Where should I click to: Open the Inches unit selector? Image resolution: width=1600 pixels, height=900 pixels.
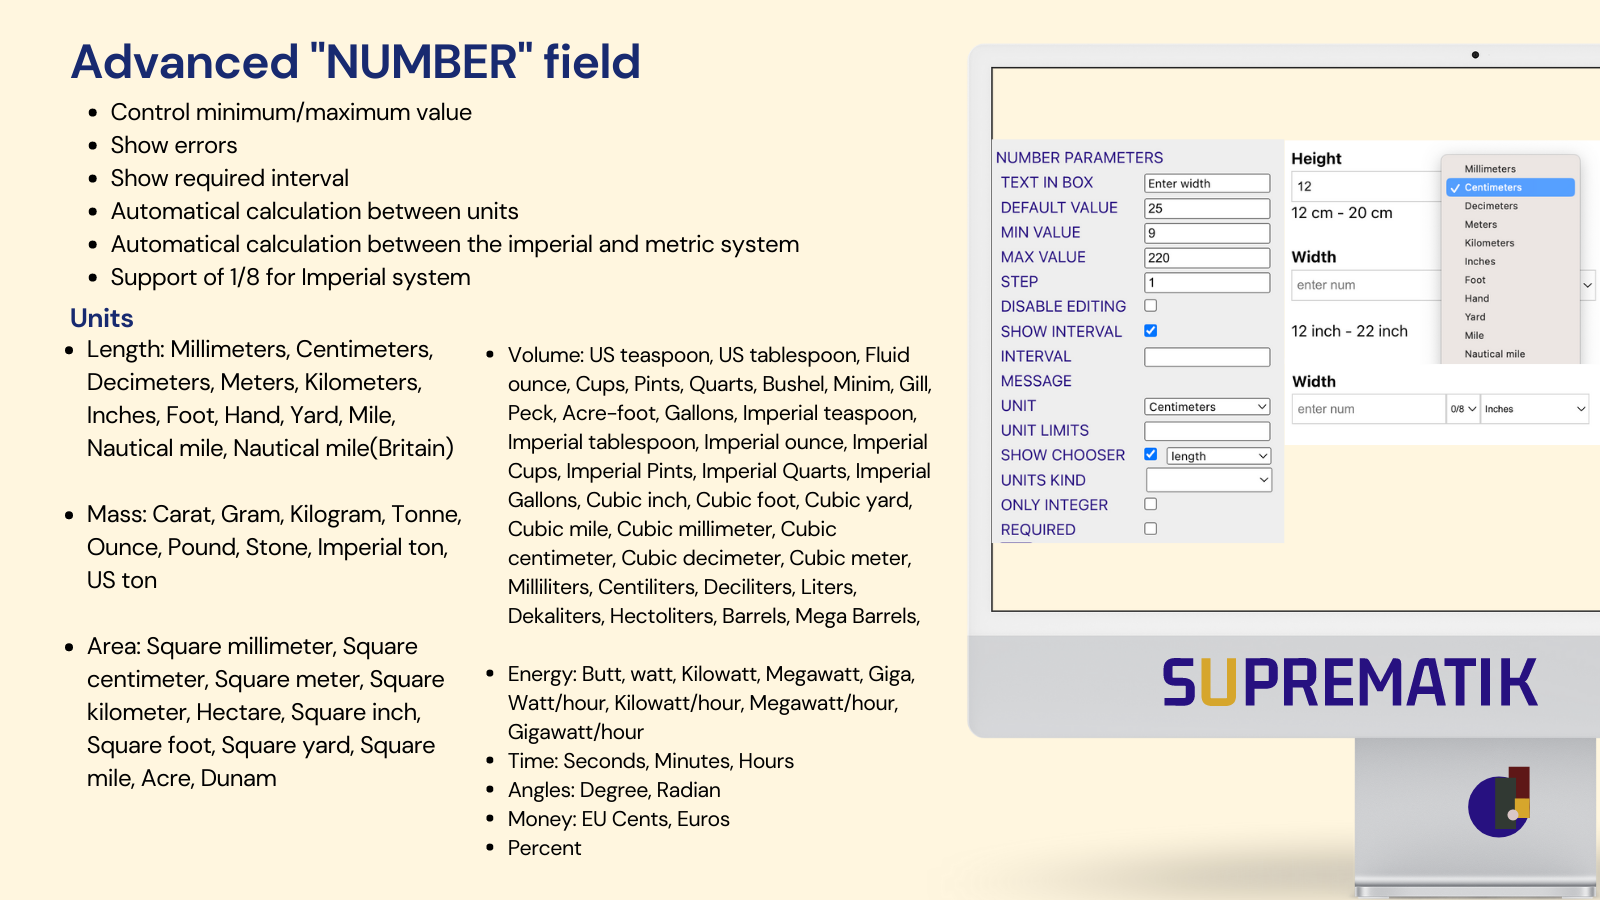(1533, 409)
